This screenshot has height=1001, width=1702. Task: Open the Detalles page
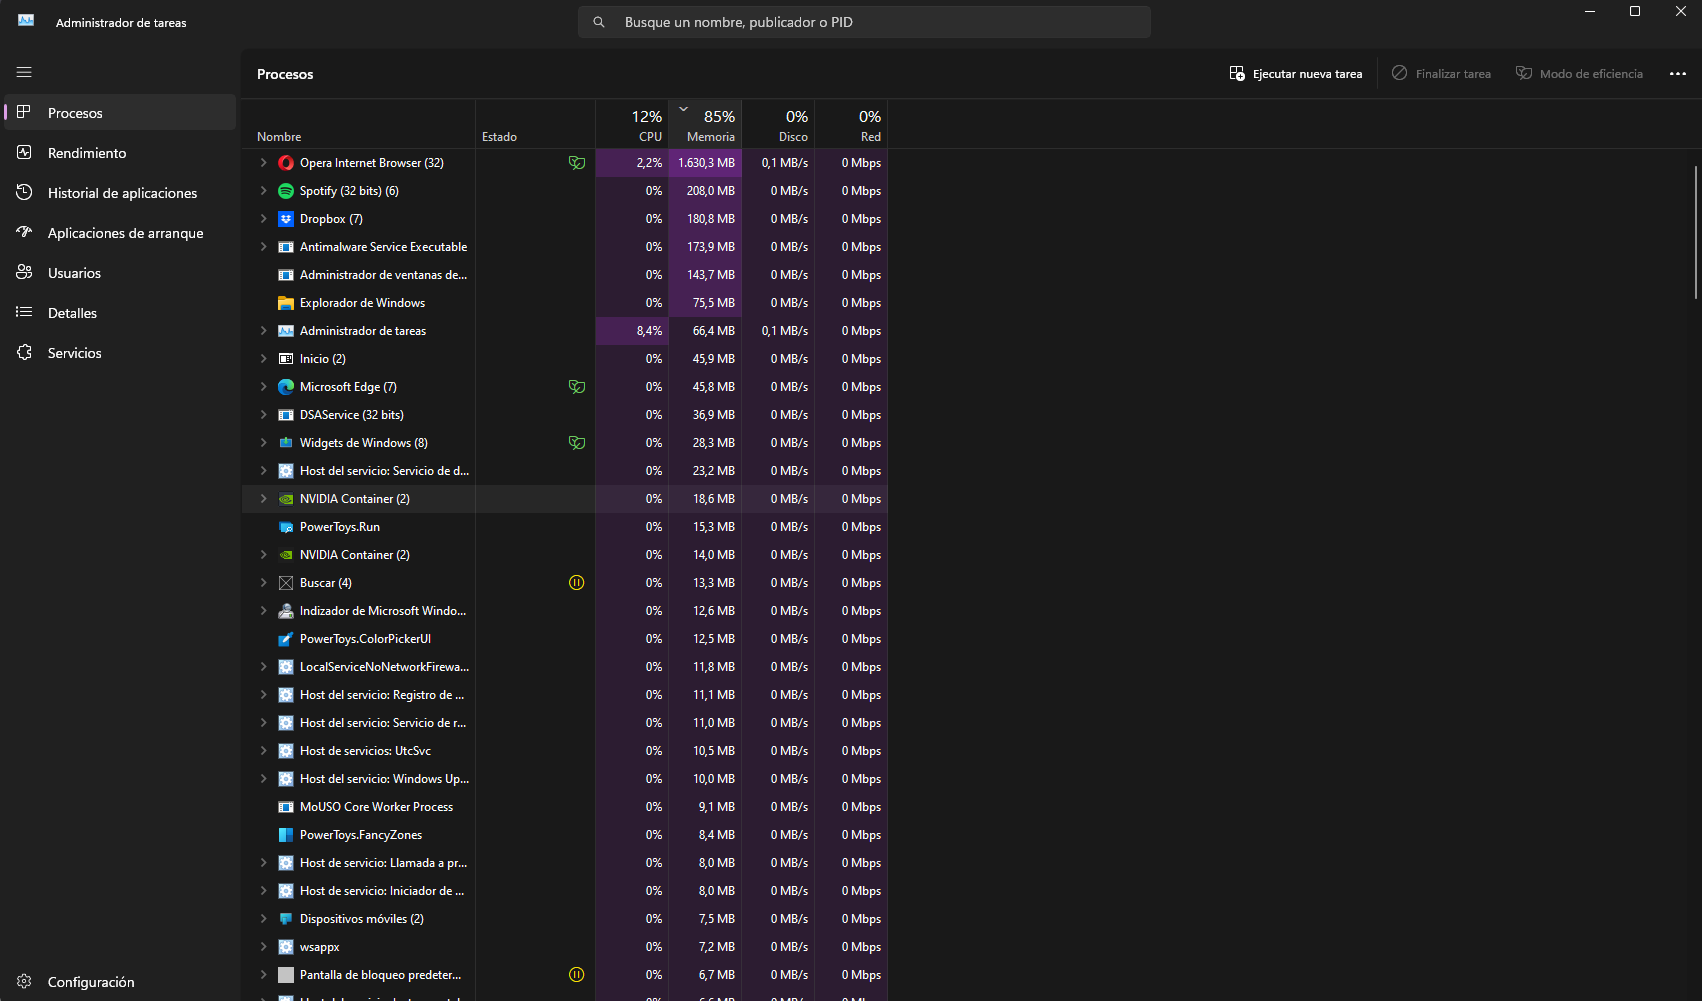120,313
